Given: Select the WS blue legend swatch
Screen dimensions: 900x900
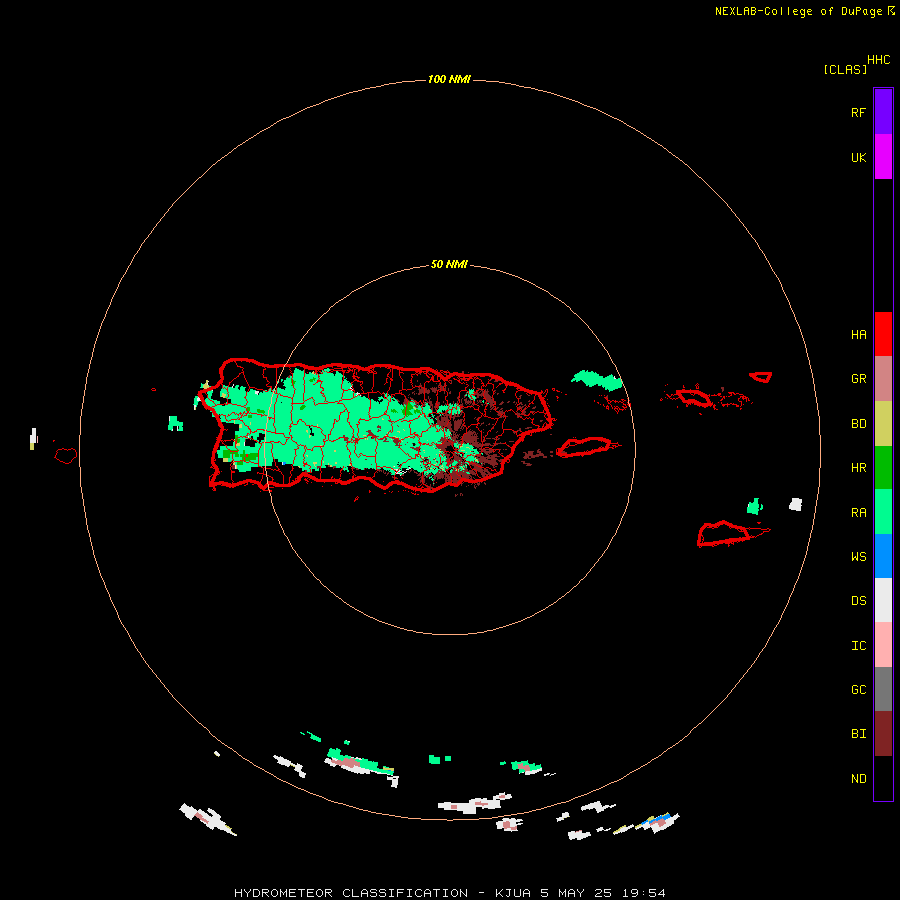Looking at the screenshot, I should click(x=883, y=556).
